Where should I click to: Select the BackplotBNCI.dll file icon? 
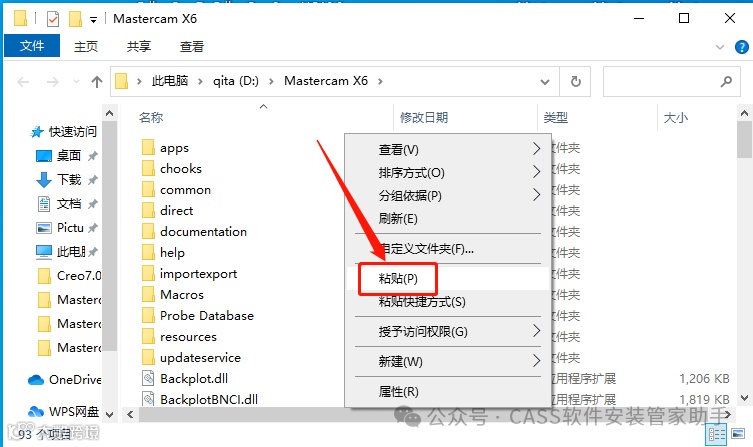(x=148, y=399)
